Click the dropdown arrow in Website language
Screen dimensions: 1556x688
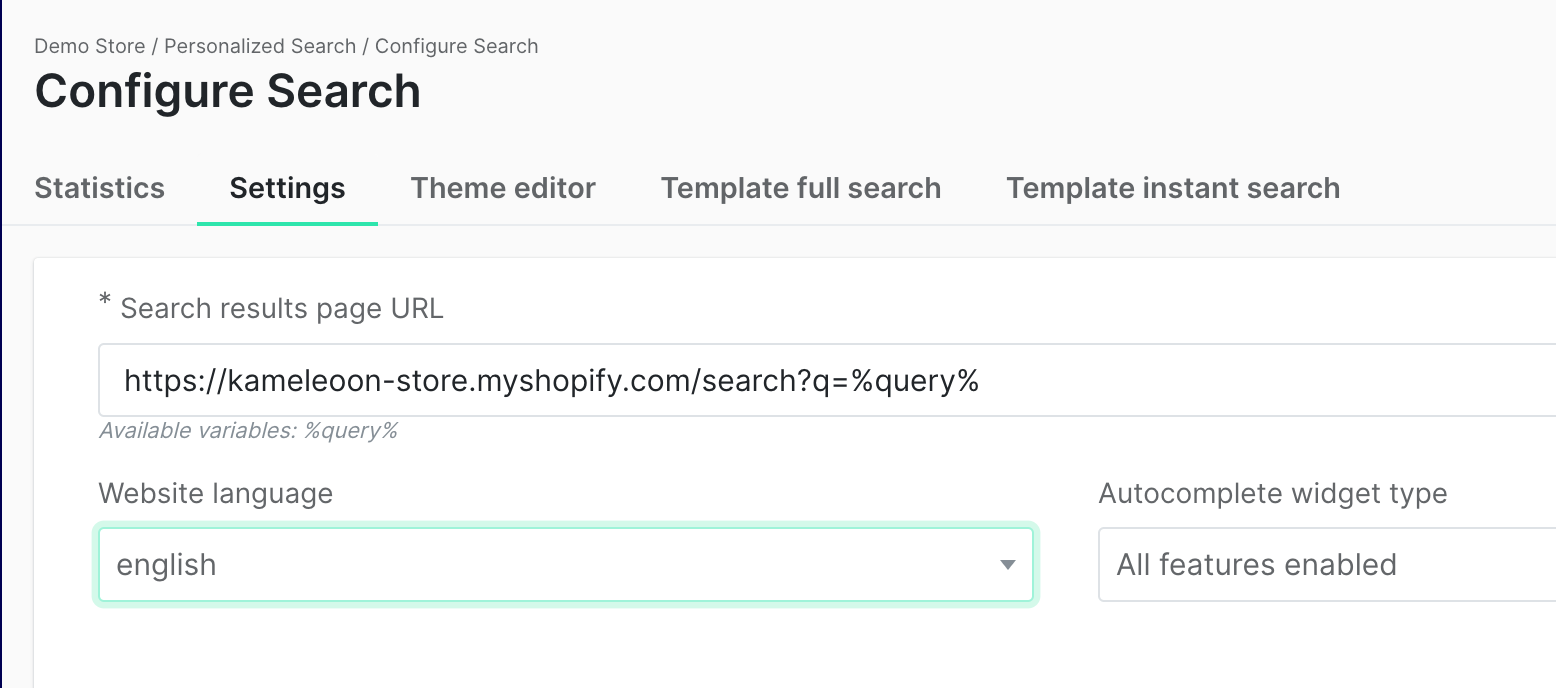(x=1008, y=565)
